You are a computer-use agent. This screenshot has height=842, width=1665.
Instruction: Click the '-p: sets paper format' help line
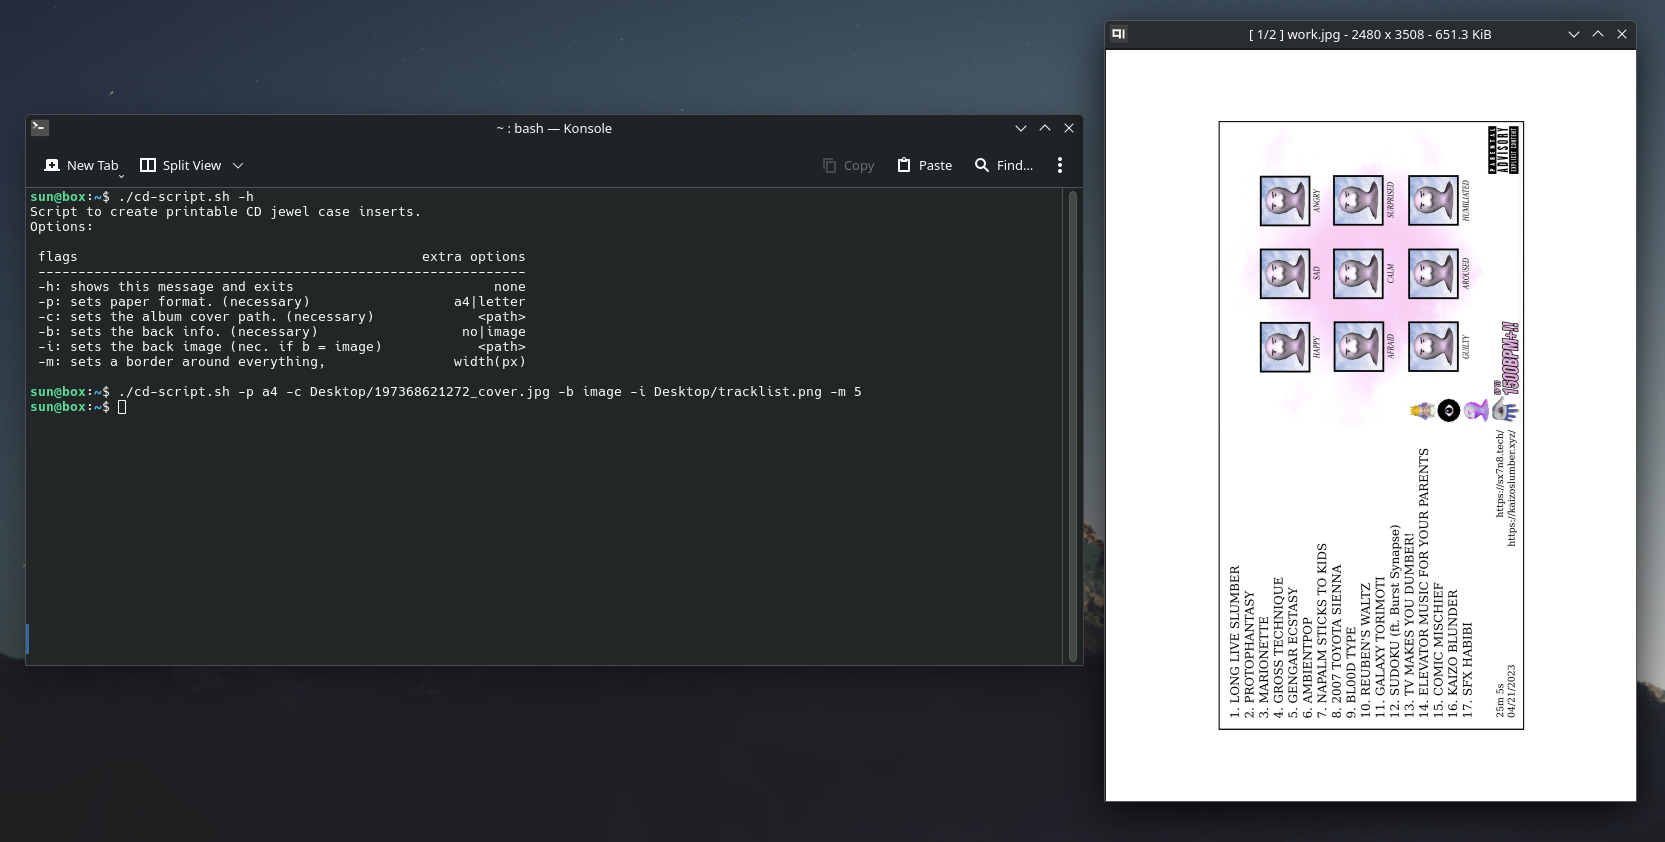[x=174, y=302]
